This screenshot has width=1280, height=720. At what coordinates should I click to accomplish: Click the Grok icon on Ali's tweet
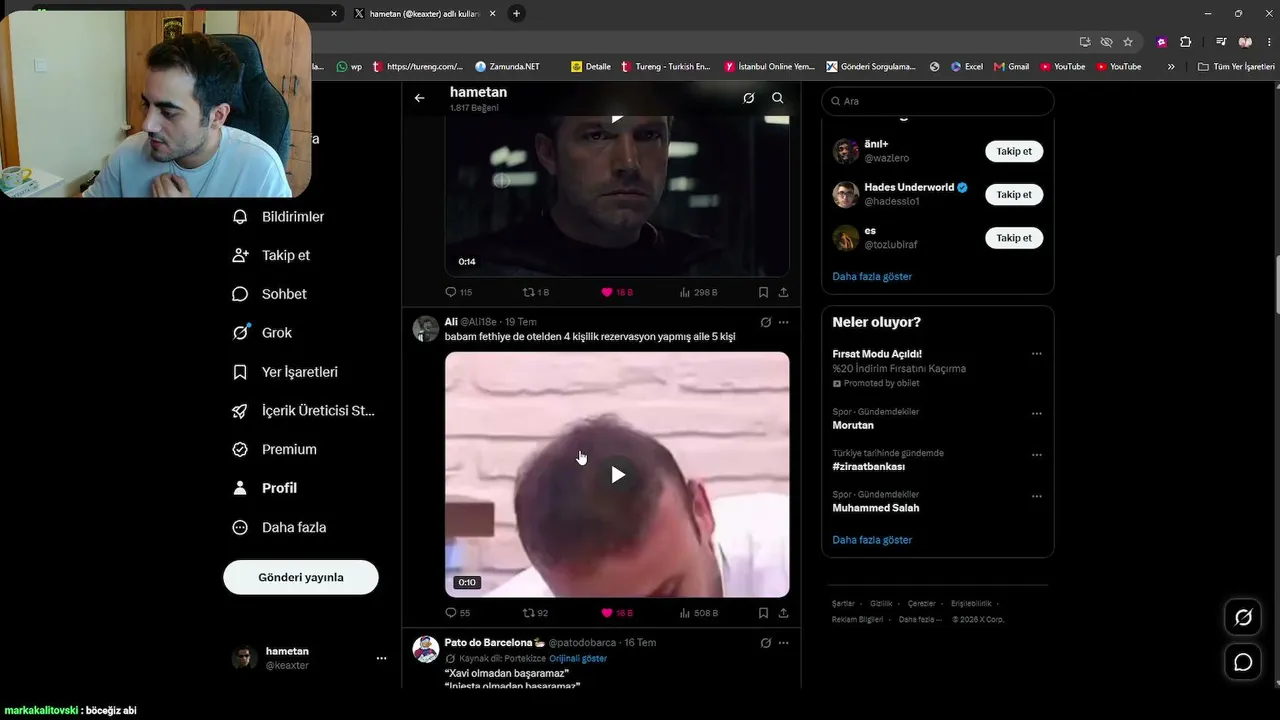pyautogui.click(x=765, y=322)
